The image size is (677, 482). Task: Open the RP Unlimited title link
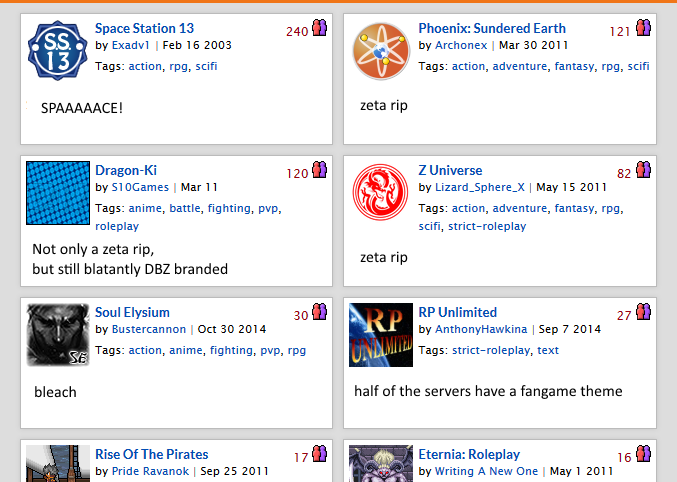pyautogui.click(x=457, y=313)
